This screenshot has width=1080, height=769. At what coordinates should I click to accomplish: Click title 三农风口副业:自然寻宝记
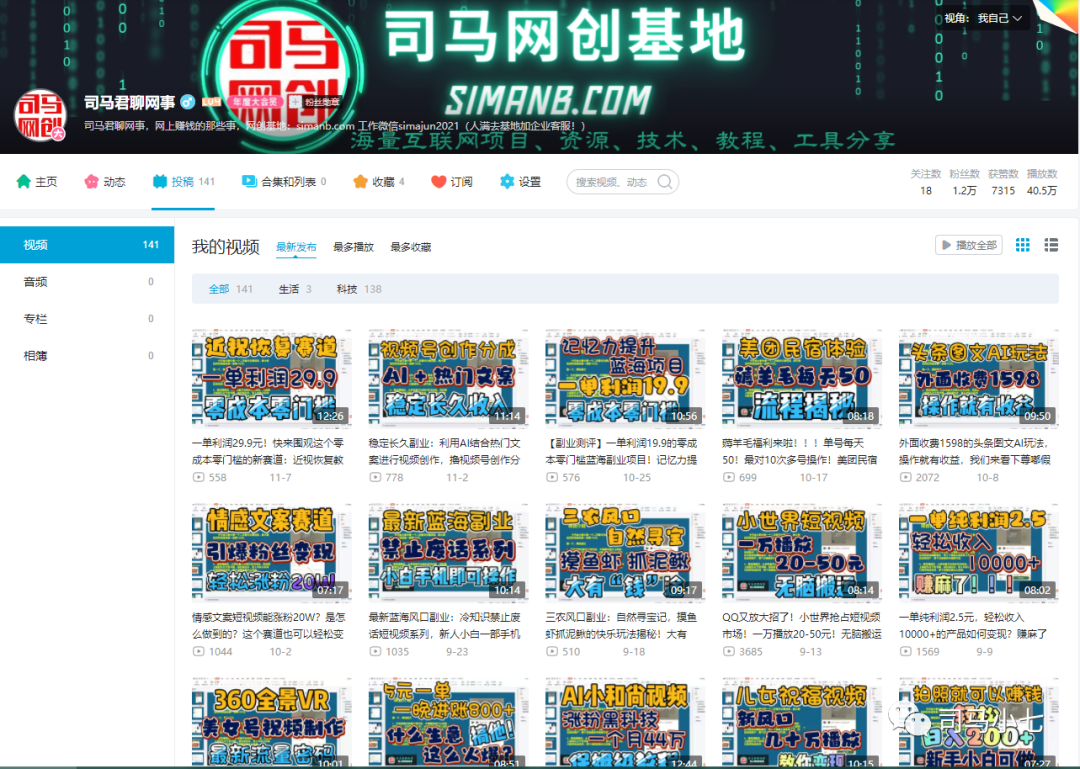tap(621, 626)
